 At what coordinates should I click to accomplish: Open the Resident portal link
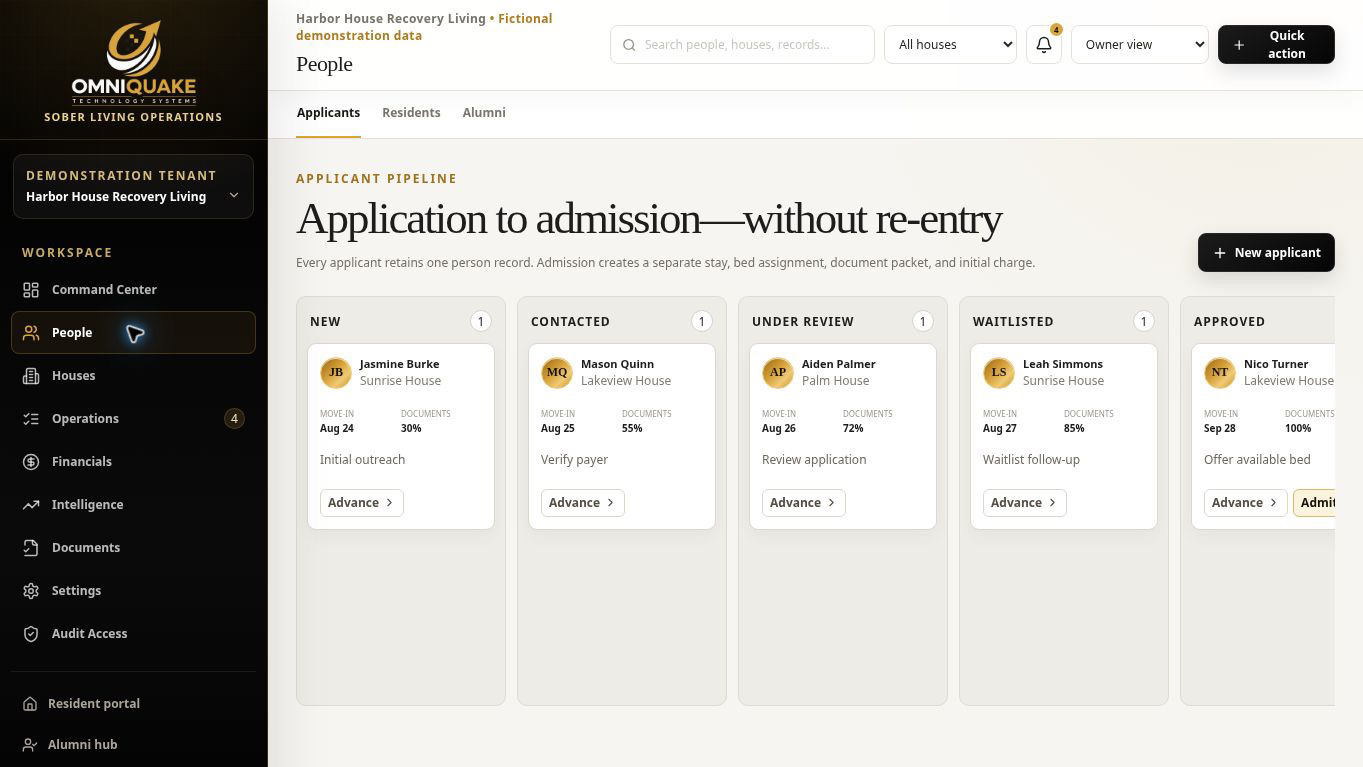pyautogui.click(x=133, y=703)
